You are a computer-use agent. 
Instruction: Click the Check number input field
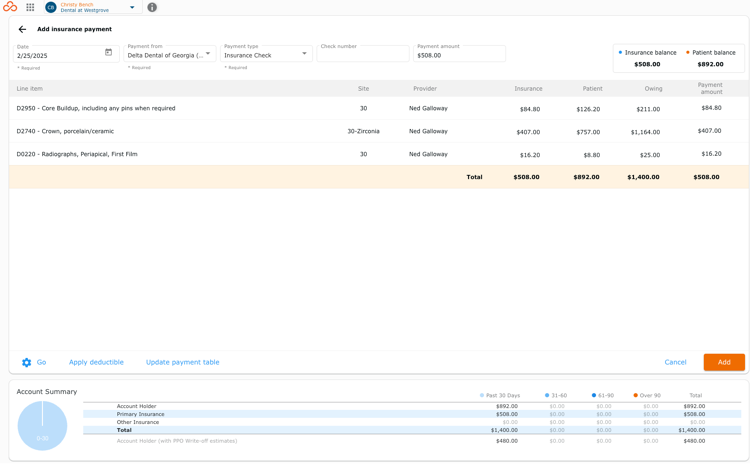363,54
